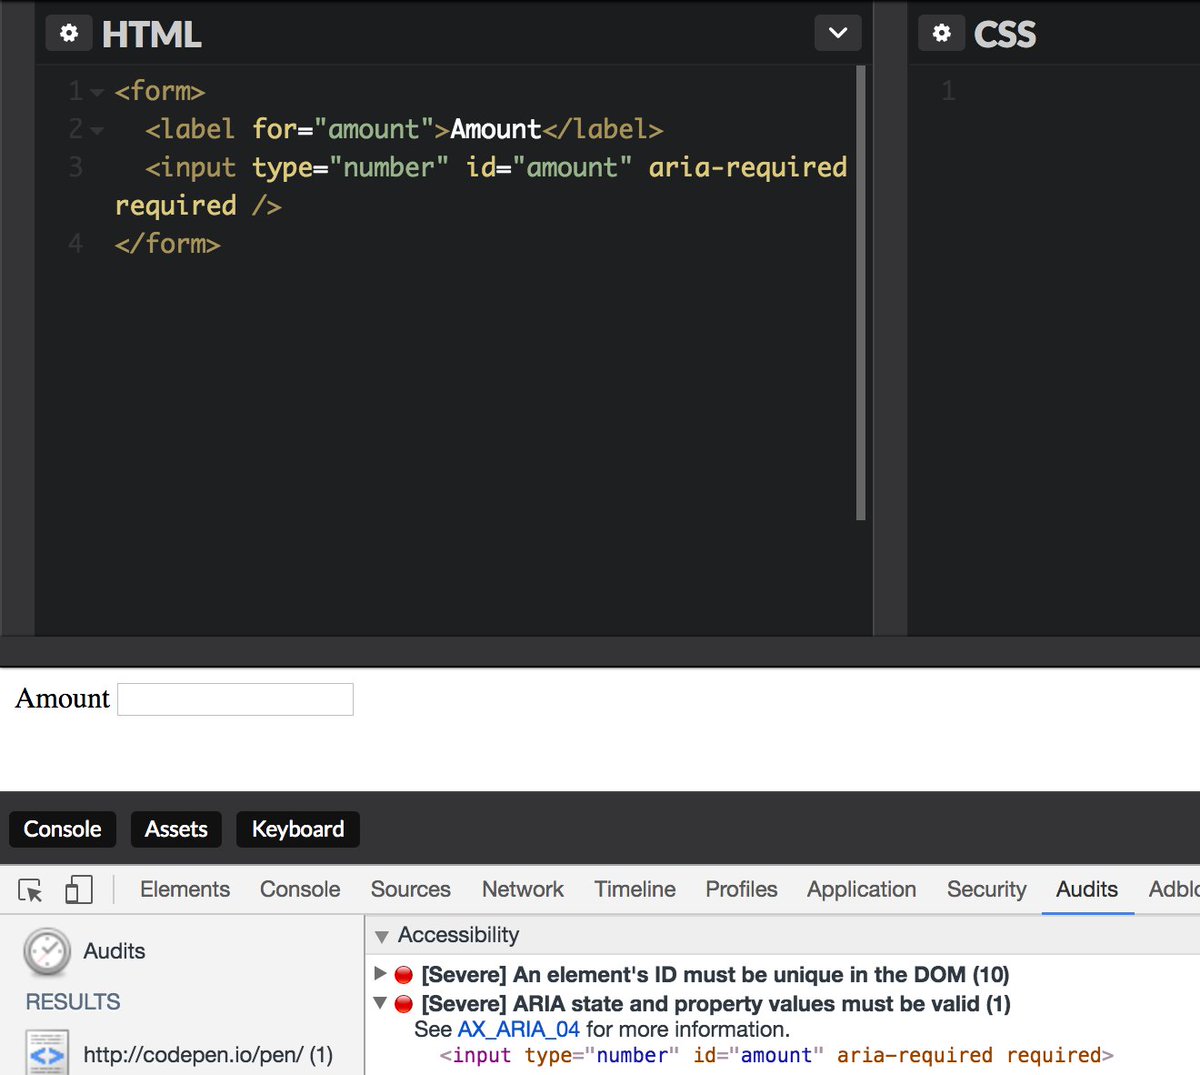Switch to the Timeline tab

point(635,889)
